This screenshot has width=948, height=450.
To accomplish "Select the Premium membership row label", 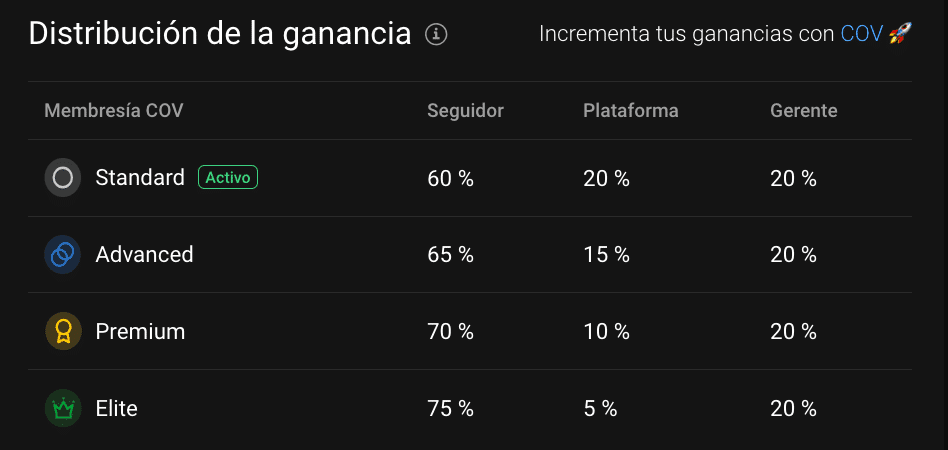I will (140, 331).
